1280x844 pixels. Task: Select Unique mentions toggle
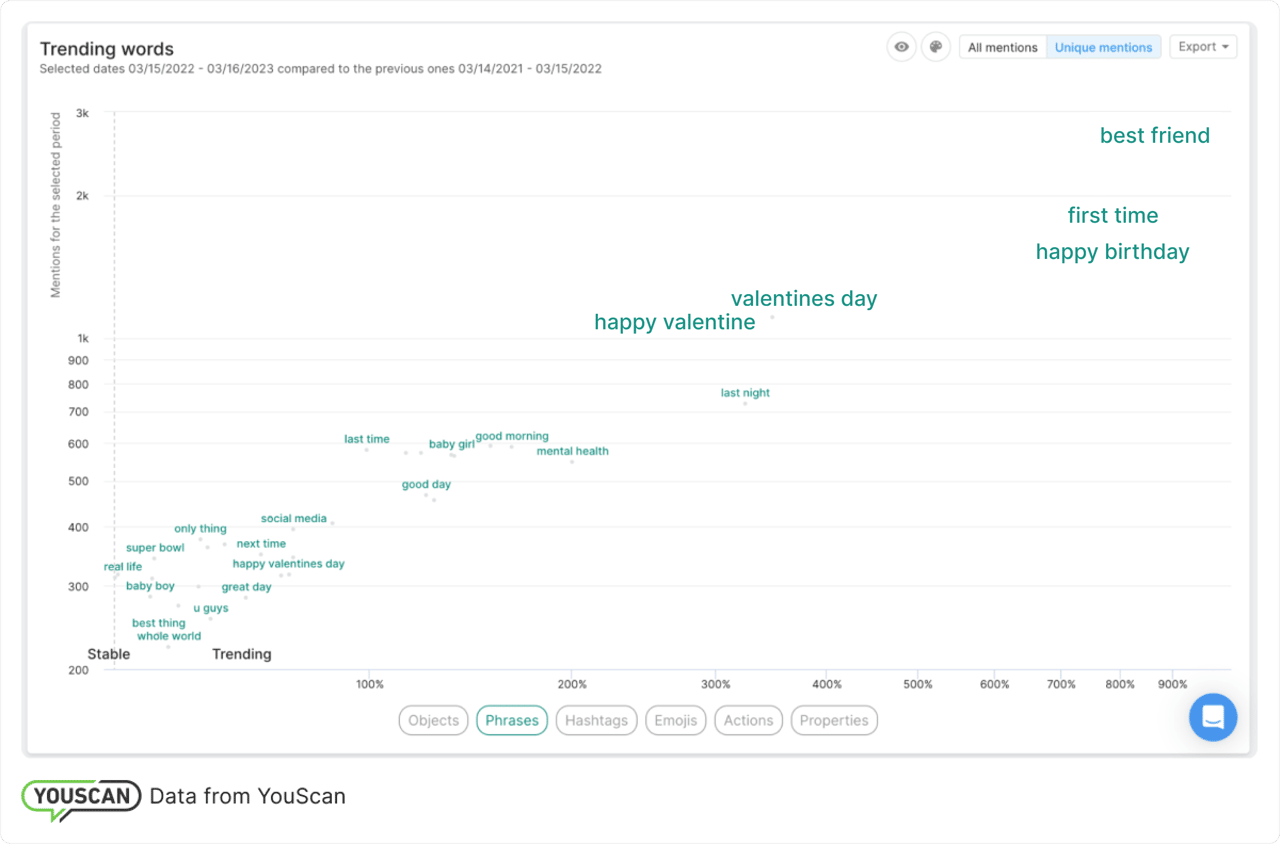pyautogui.click(x=1103, y=47)
